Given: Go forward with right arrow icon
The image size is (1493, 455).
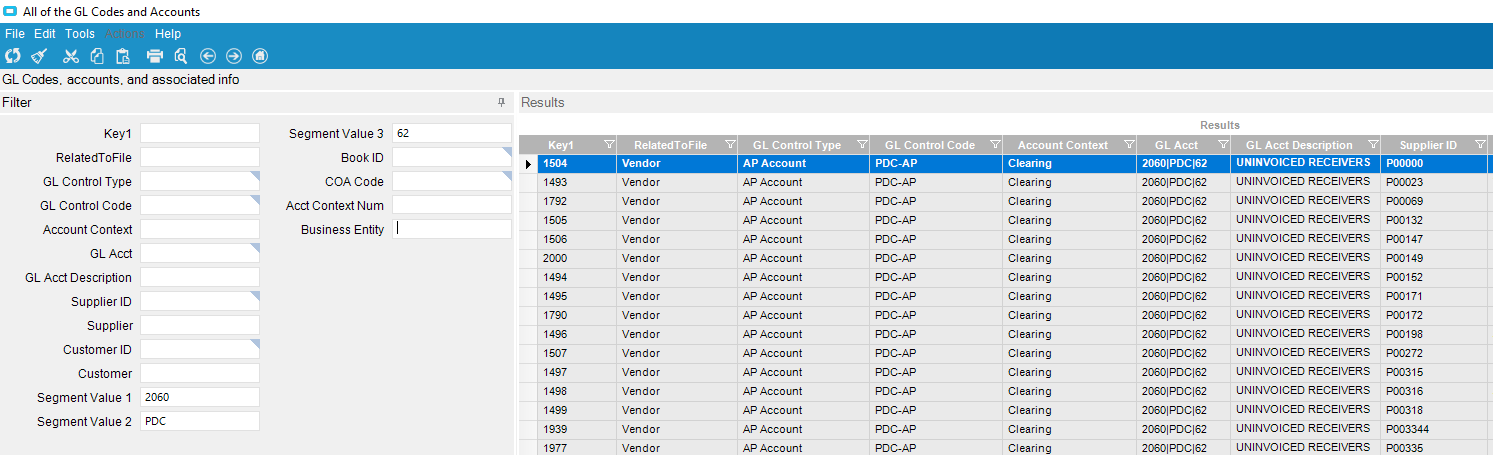Looking at the screenshot, I should tap(234, 56).
